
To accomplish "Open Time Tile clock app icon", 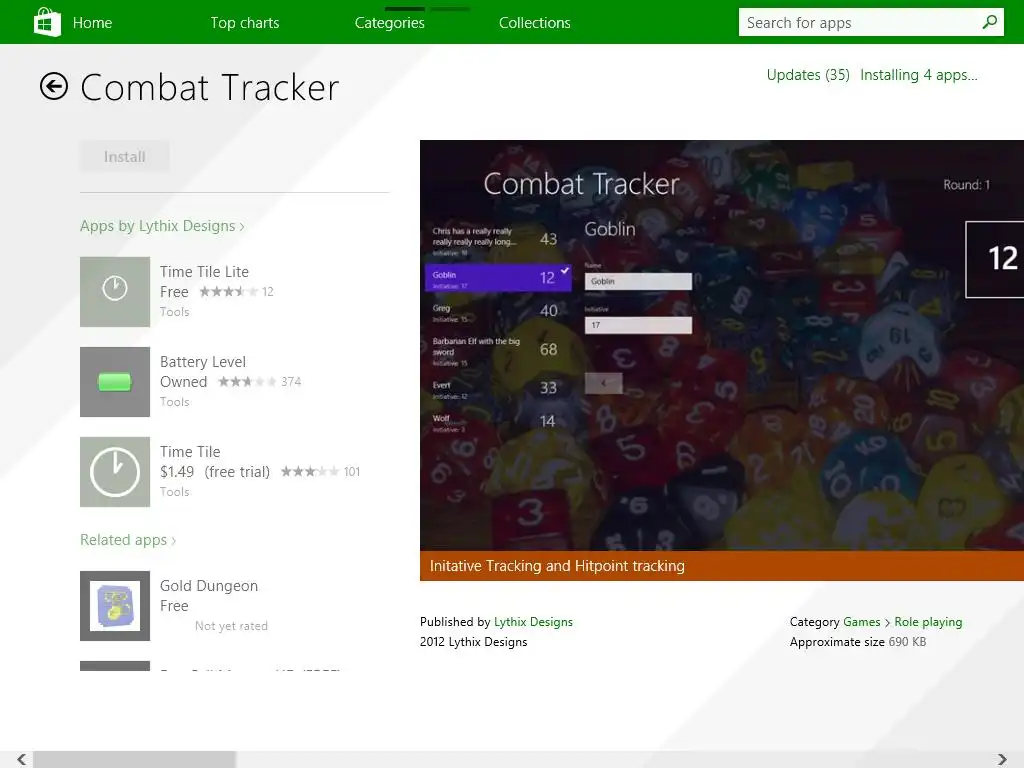I will [x=115, y=472].
